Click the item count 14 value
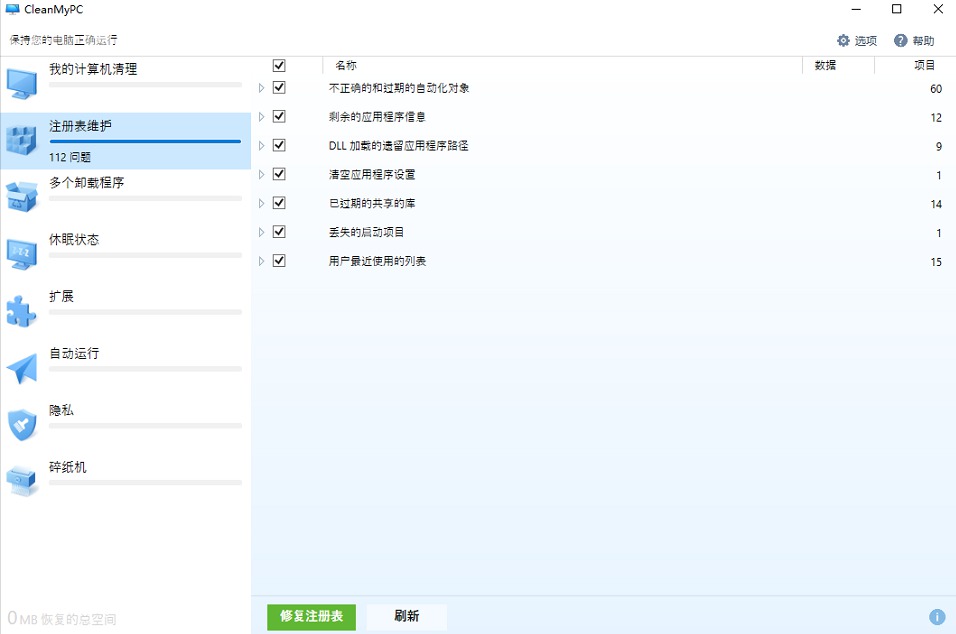Image resolution: width=956 pixels, height=634 pixels. [x=936, y=204]
